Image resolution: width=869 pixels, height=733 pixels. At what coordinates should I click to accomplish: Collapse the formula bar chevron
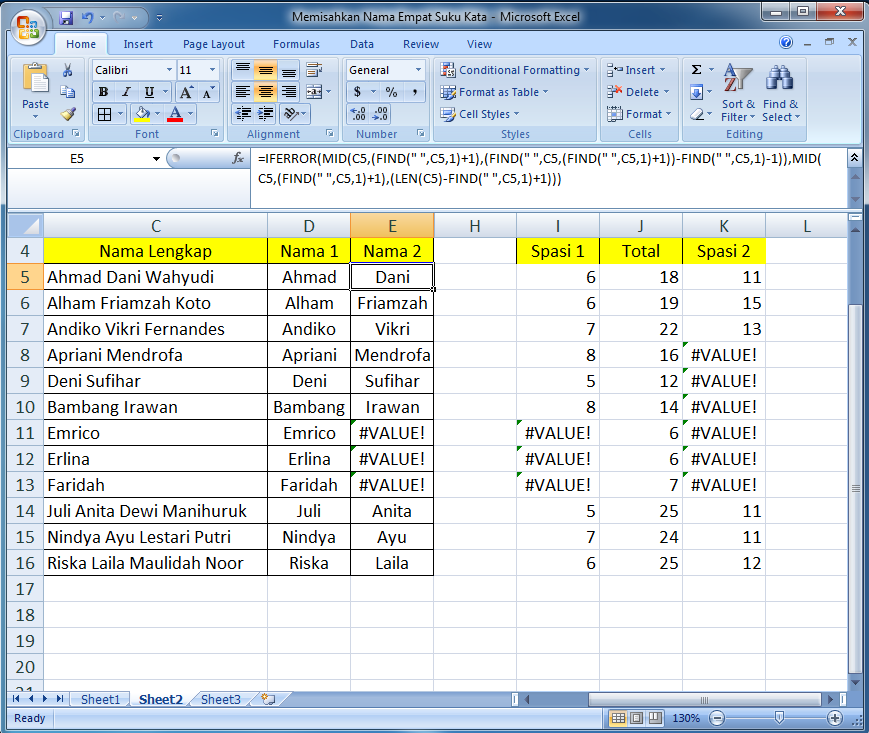(855, 158)
